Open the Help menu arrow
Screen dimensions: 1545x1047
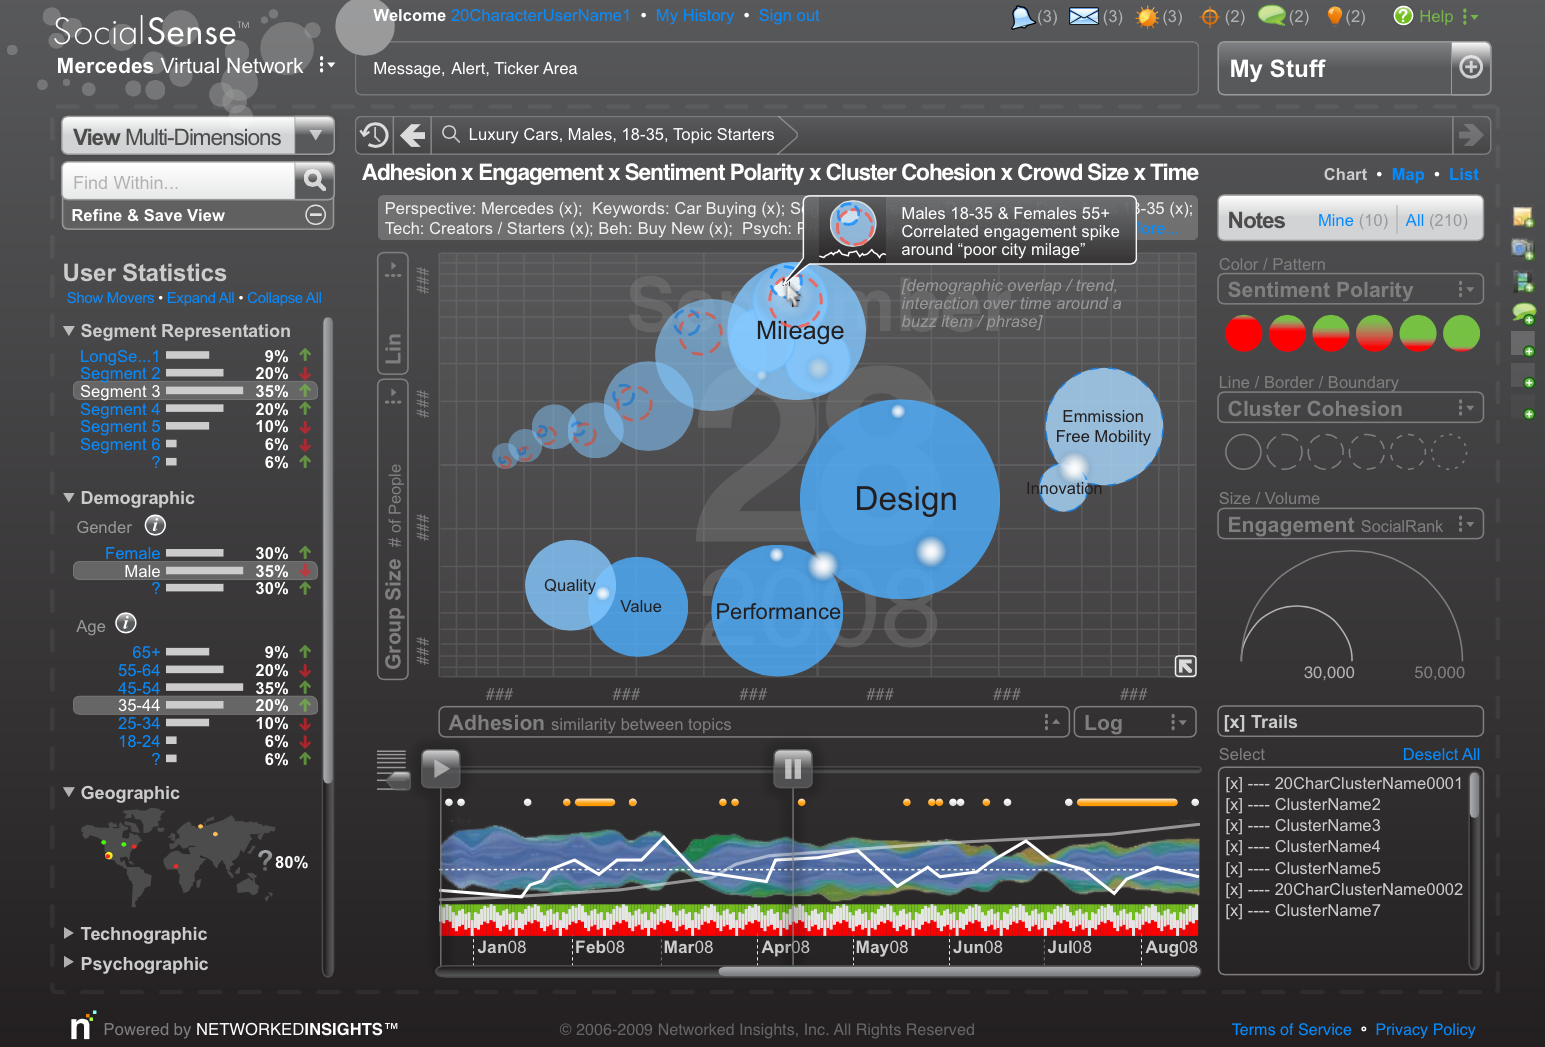1469,16
